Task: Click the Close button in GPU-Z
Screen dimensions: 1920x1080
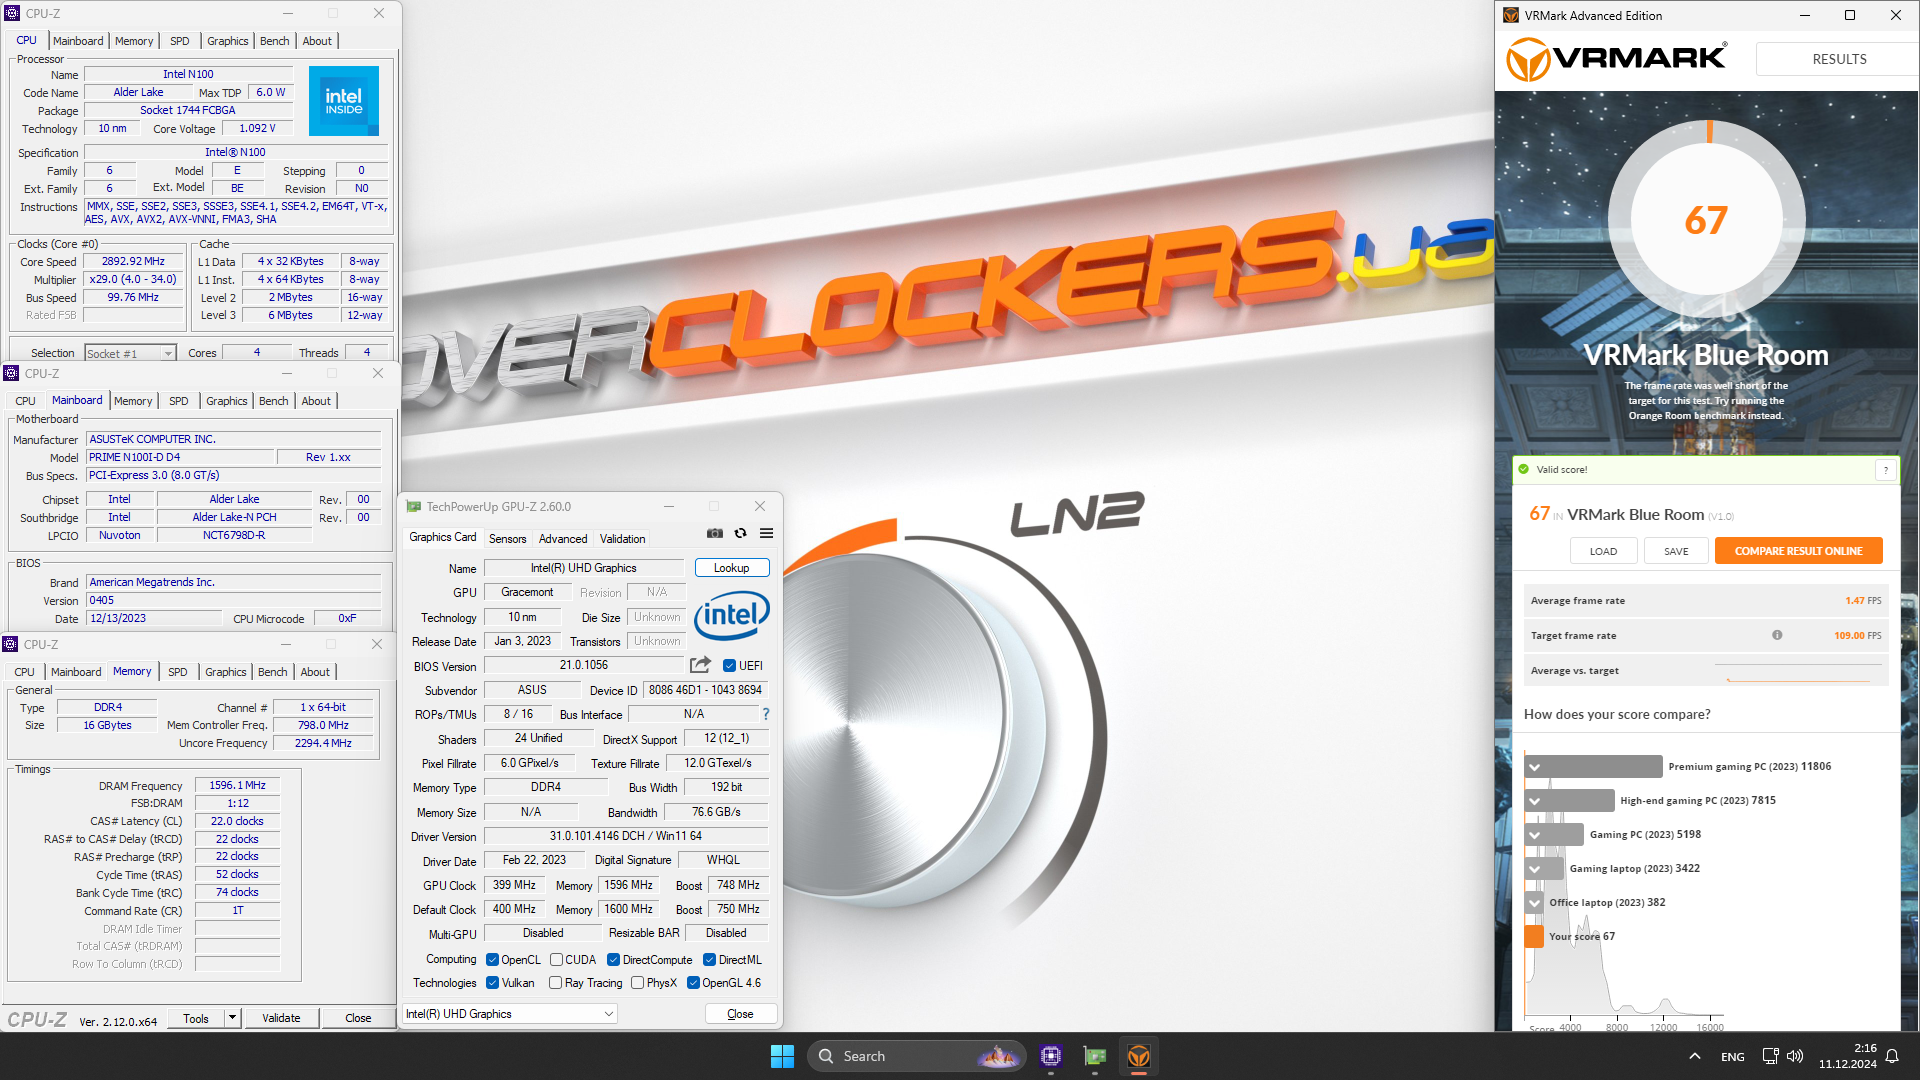Action: tap(740, 1014)
